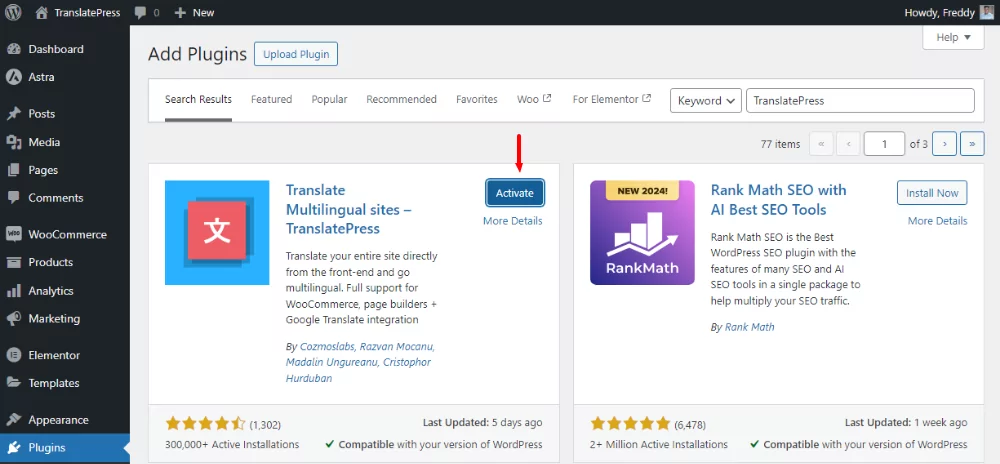
Task: Open the Howdy, Freddy user menu
Action: click(x=948, y=13)
